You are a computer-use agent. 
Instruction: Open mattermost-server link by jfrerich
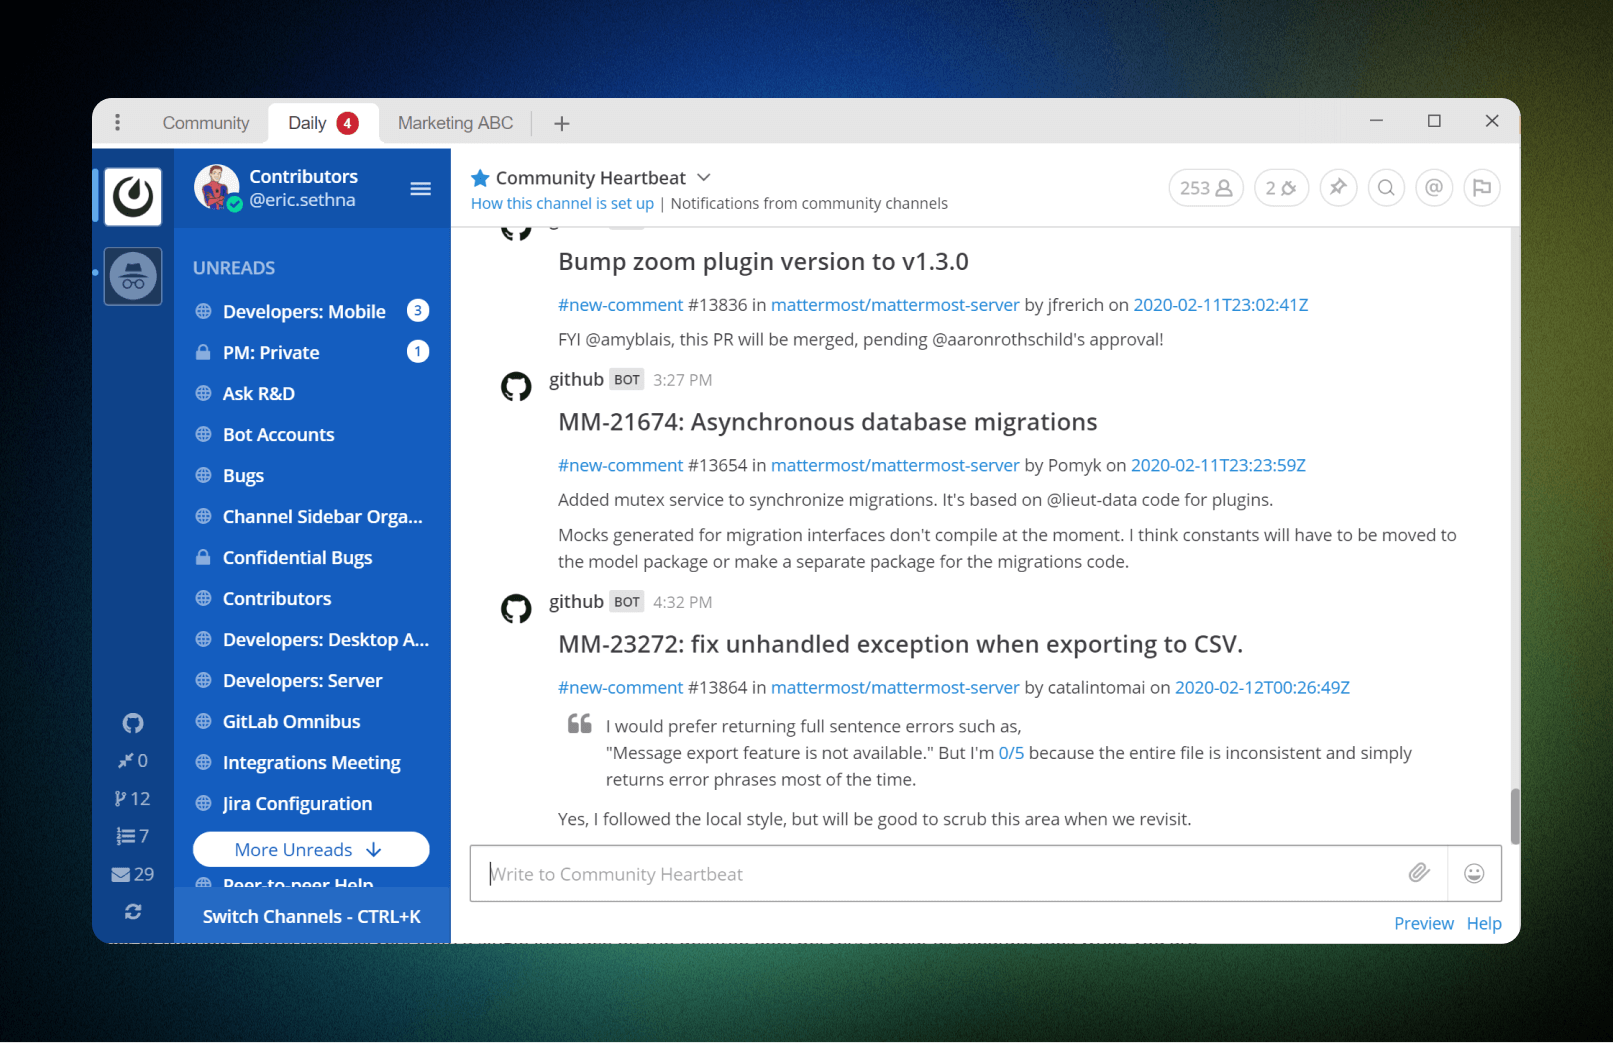[x=895, y=304]
